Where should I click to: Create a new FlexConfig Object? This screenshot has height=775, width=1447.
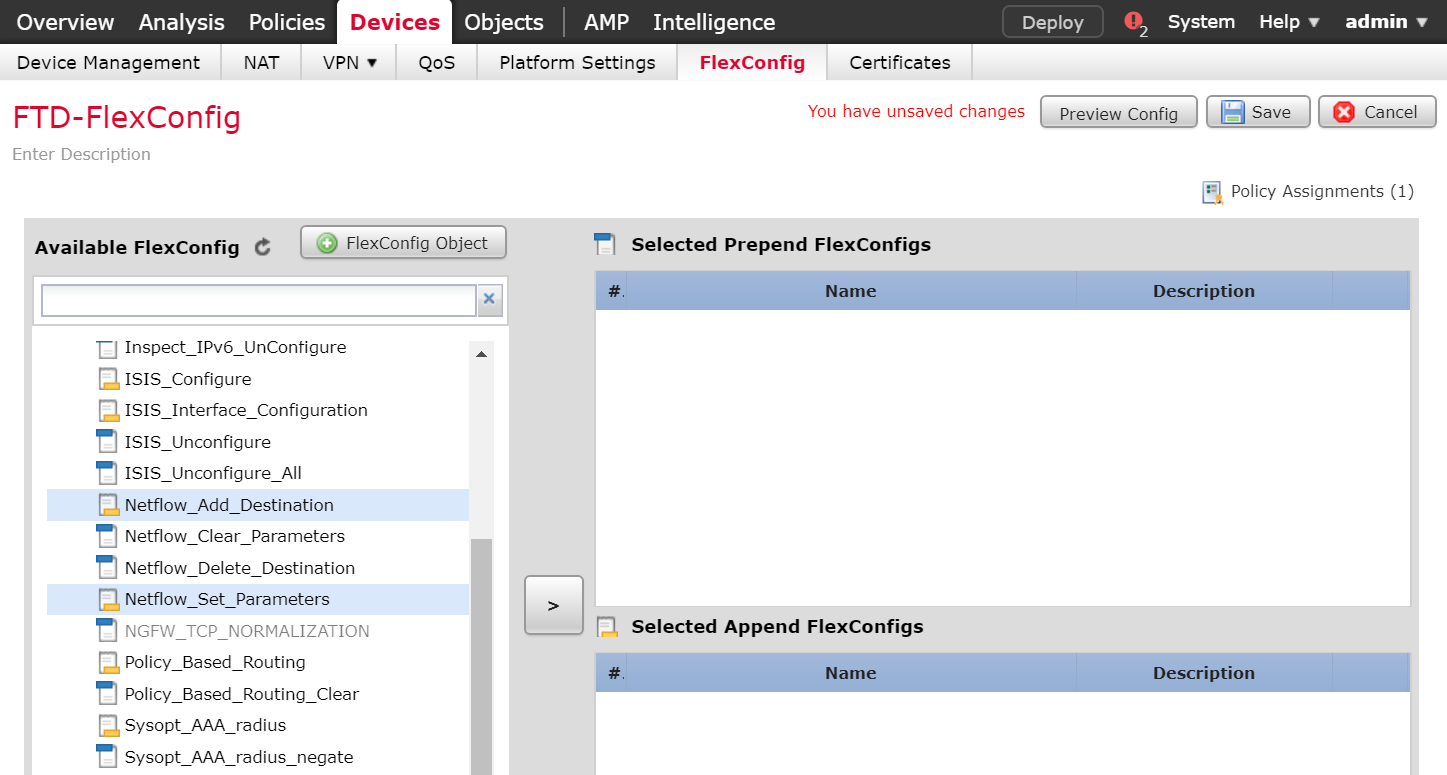[404, 243]
